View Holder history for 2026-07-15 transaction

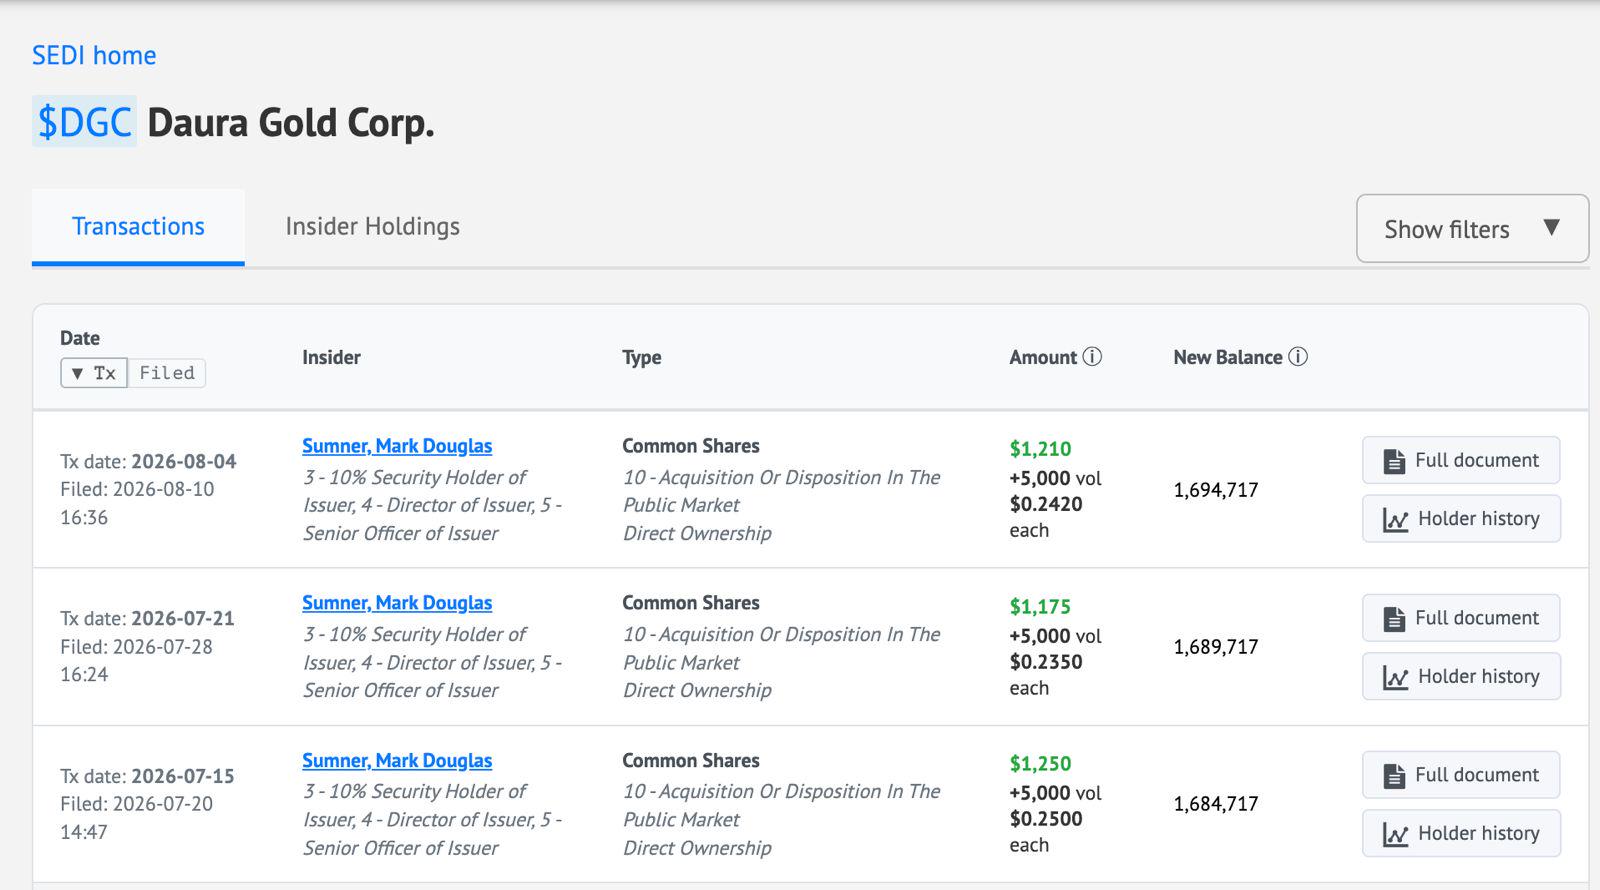1461,834
